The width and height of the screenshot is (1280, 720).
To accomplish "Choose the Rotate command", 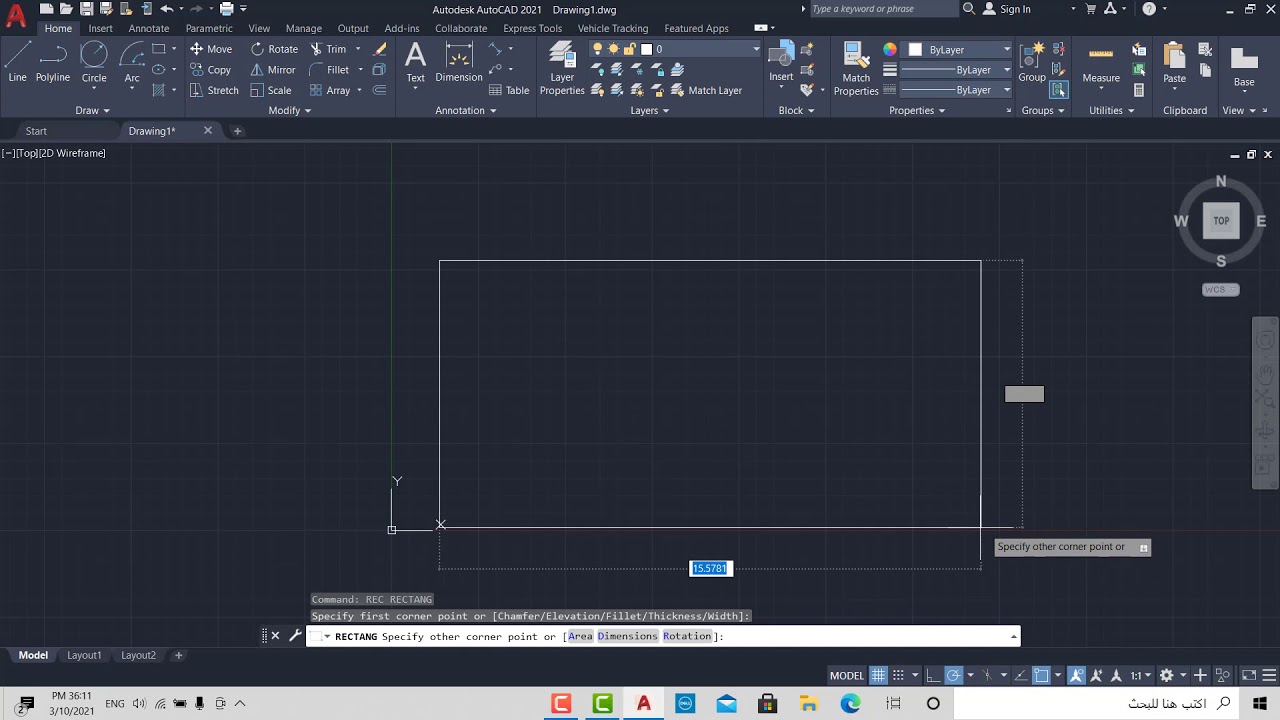I will tap(274, 49).
